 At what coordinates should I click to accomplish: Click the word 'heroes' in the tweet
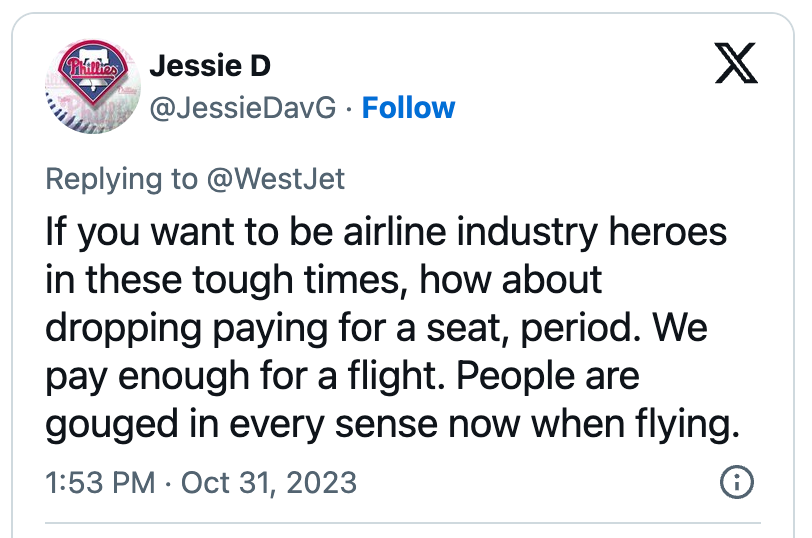[668, 232]
